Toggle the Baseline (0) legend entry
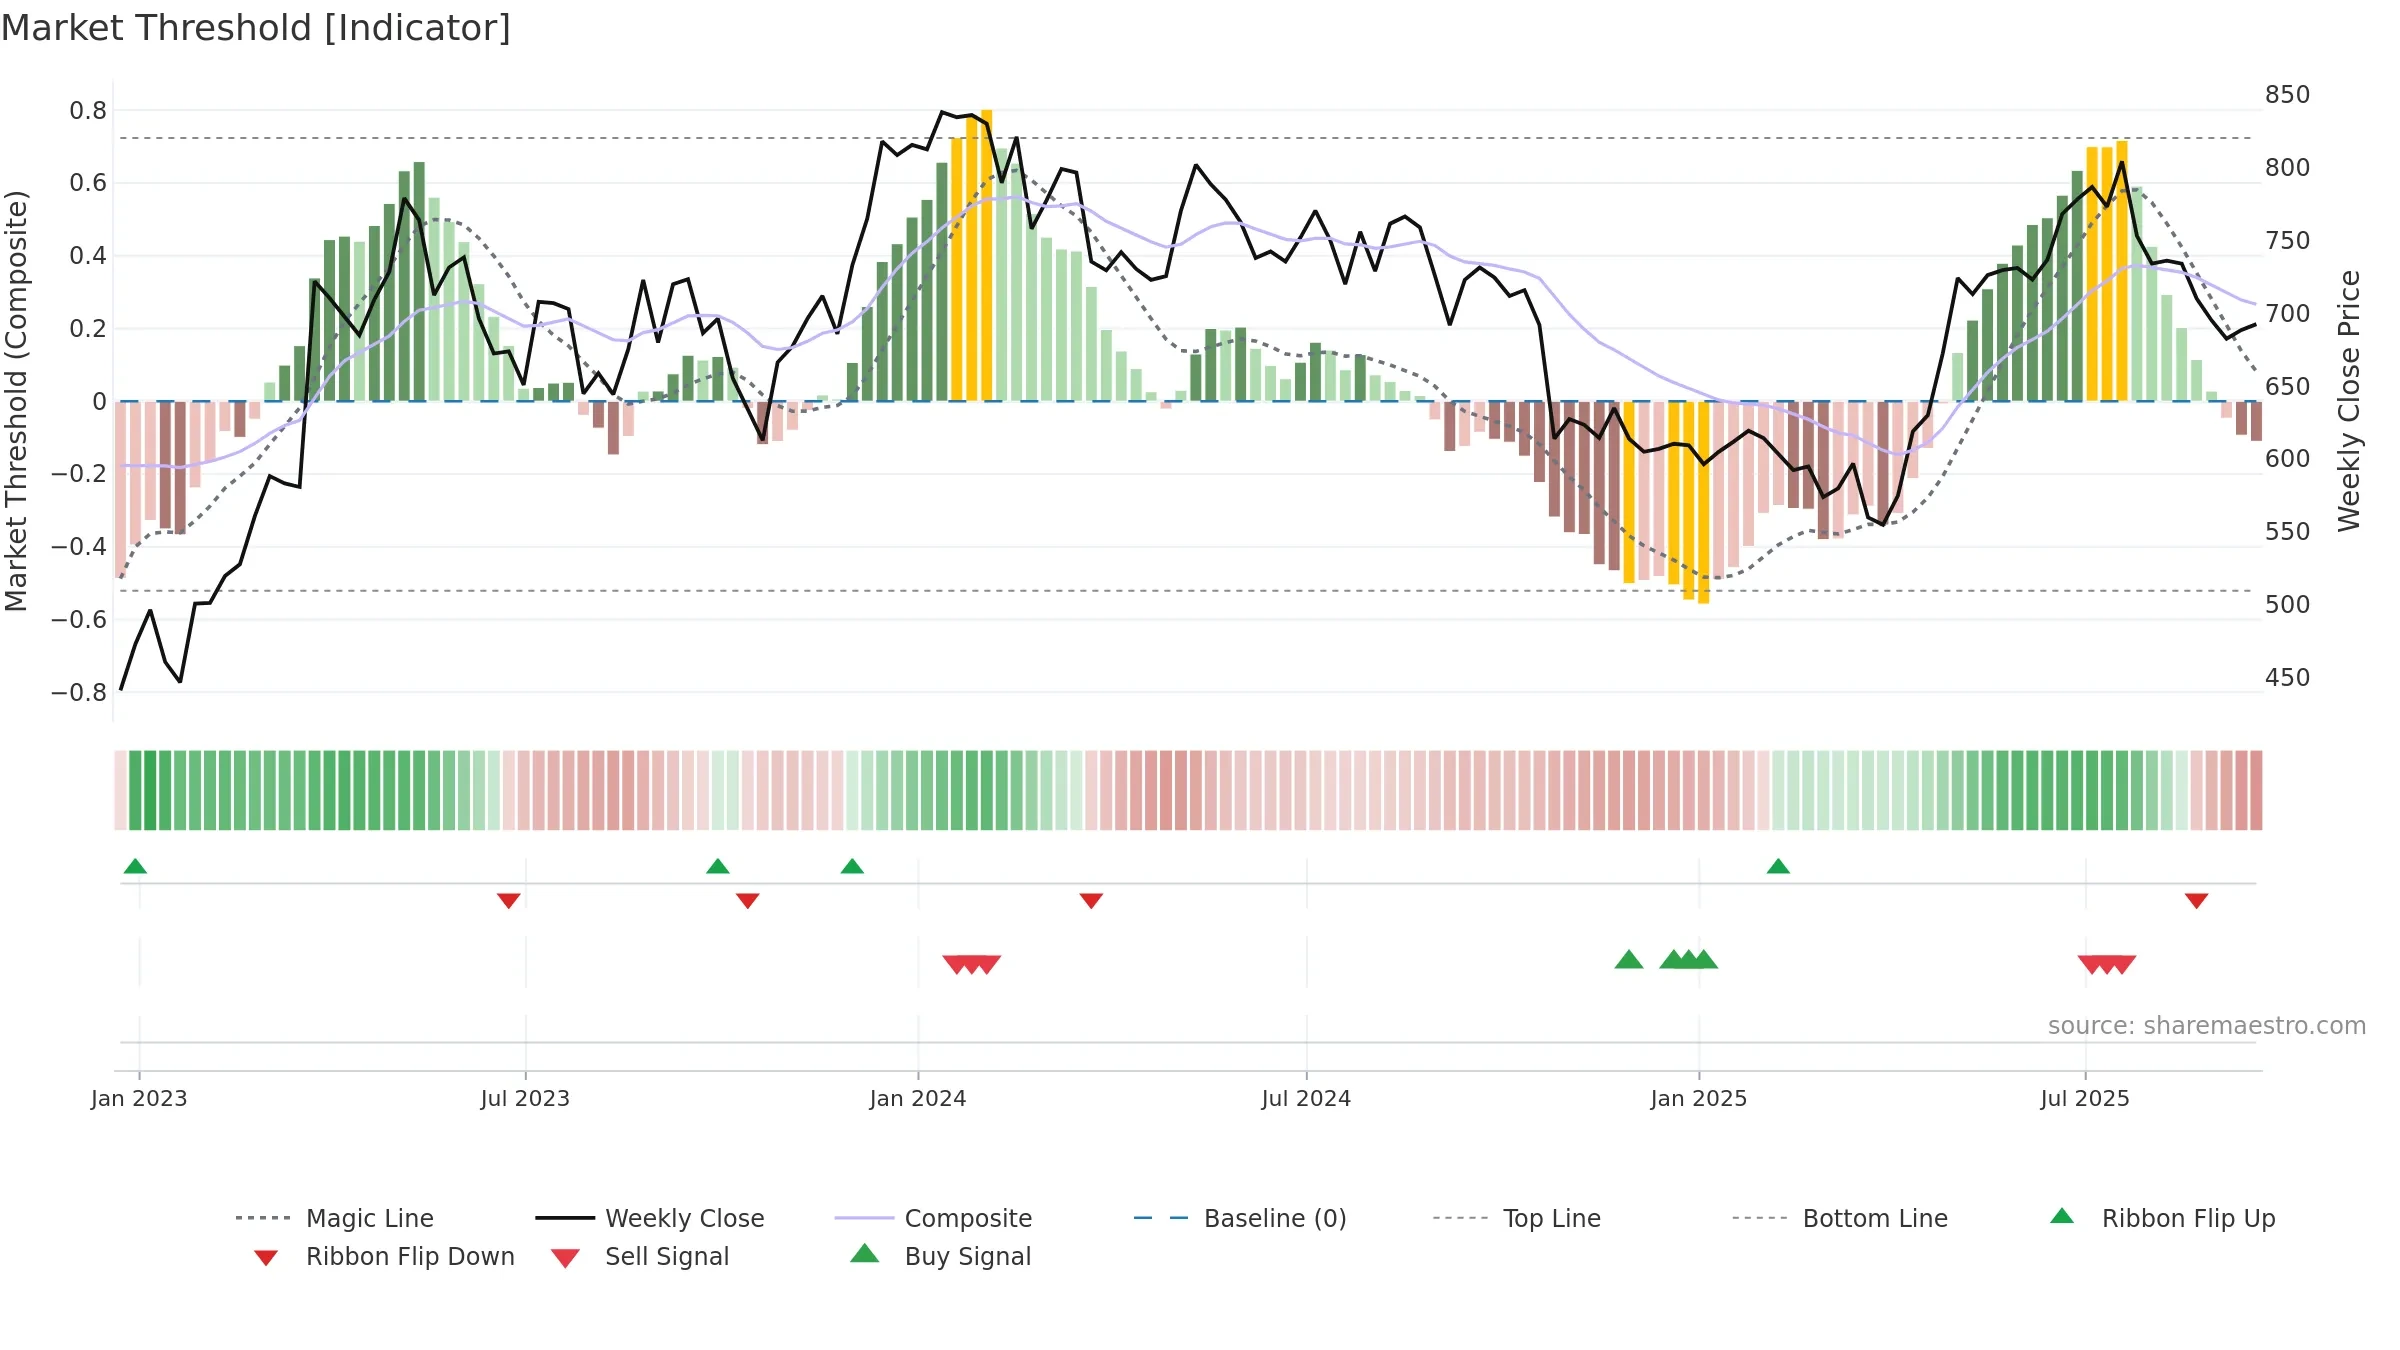2400x1350 pixels. click(x=1240, y=1218)
